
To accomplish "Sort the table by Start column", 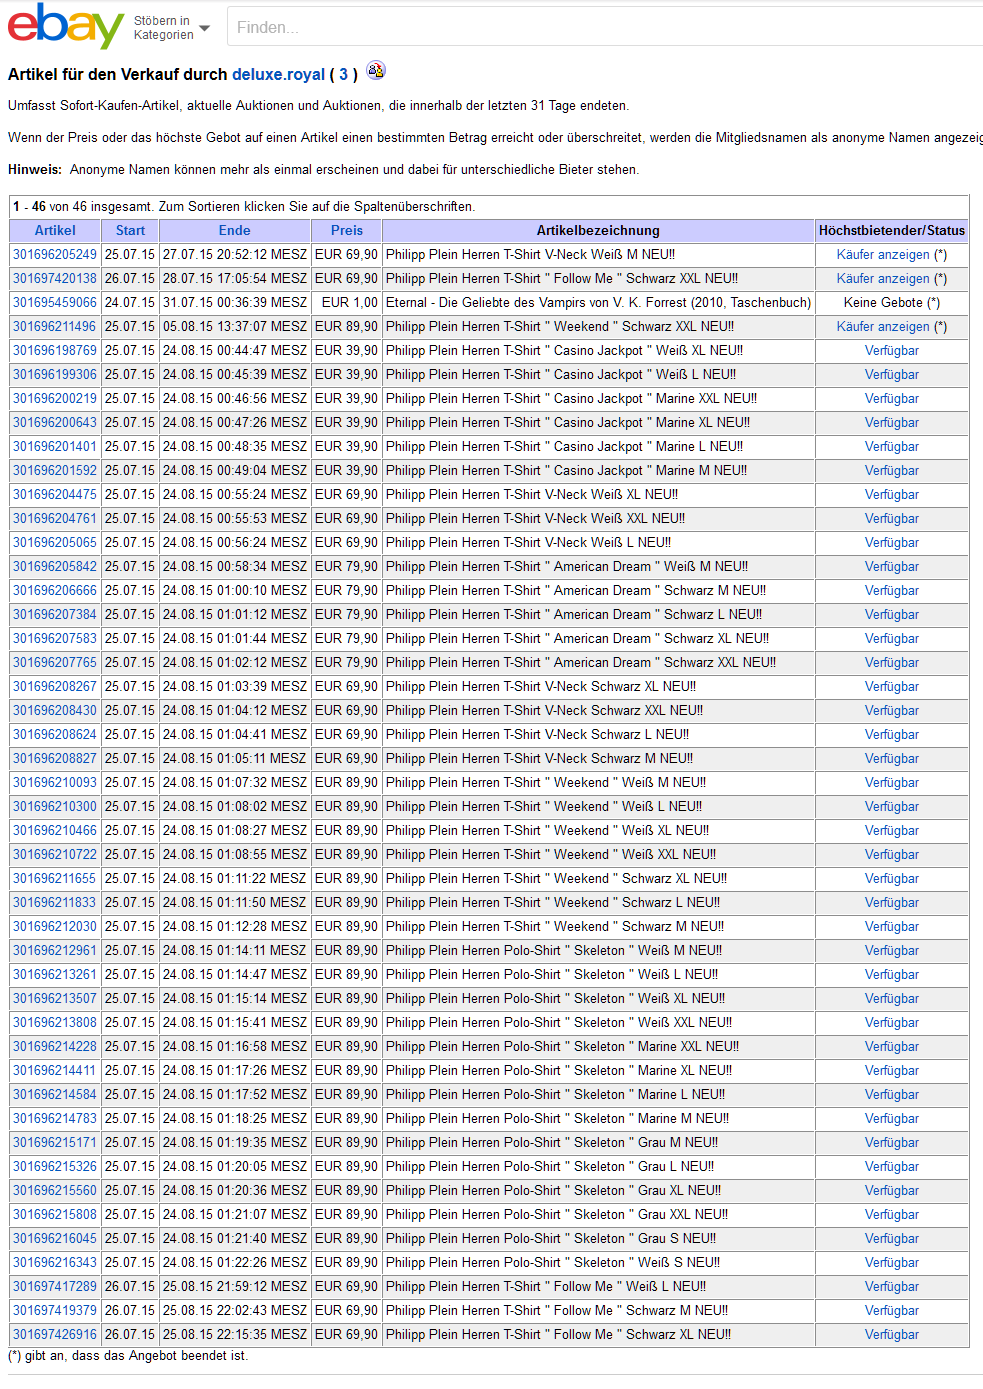I will pos(130,230).
